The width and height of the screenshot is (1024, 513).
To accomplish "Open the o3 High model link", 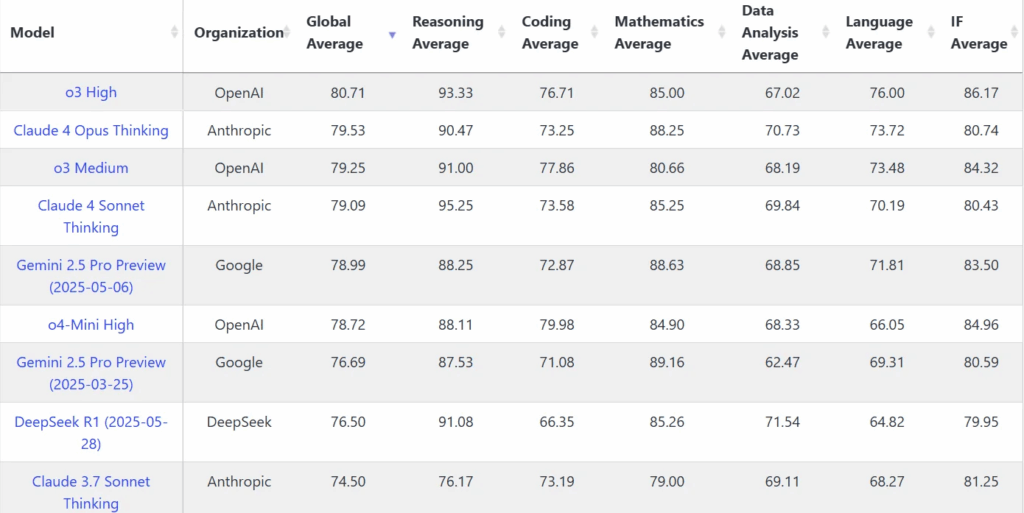I will pos(91,92).
